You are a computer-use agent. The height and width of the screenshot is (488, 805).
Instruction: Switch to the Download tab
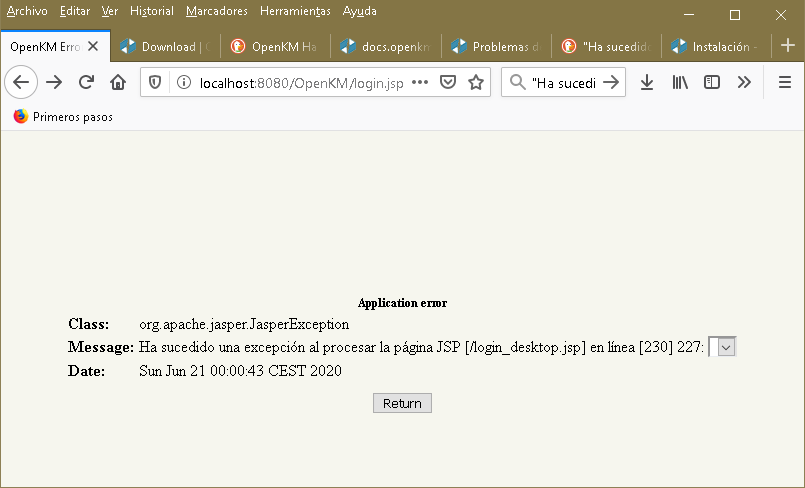(x=165, y=47)
